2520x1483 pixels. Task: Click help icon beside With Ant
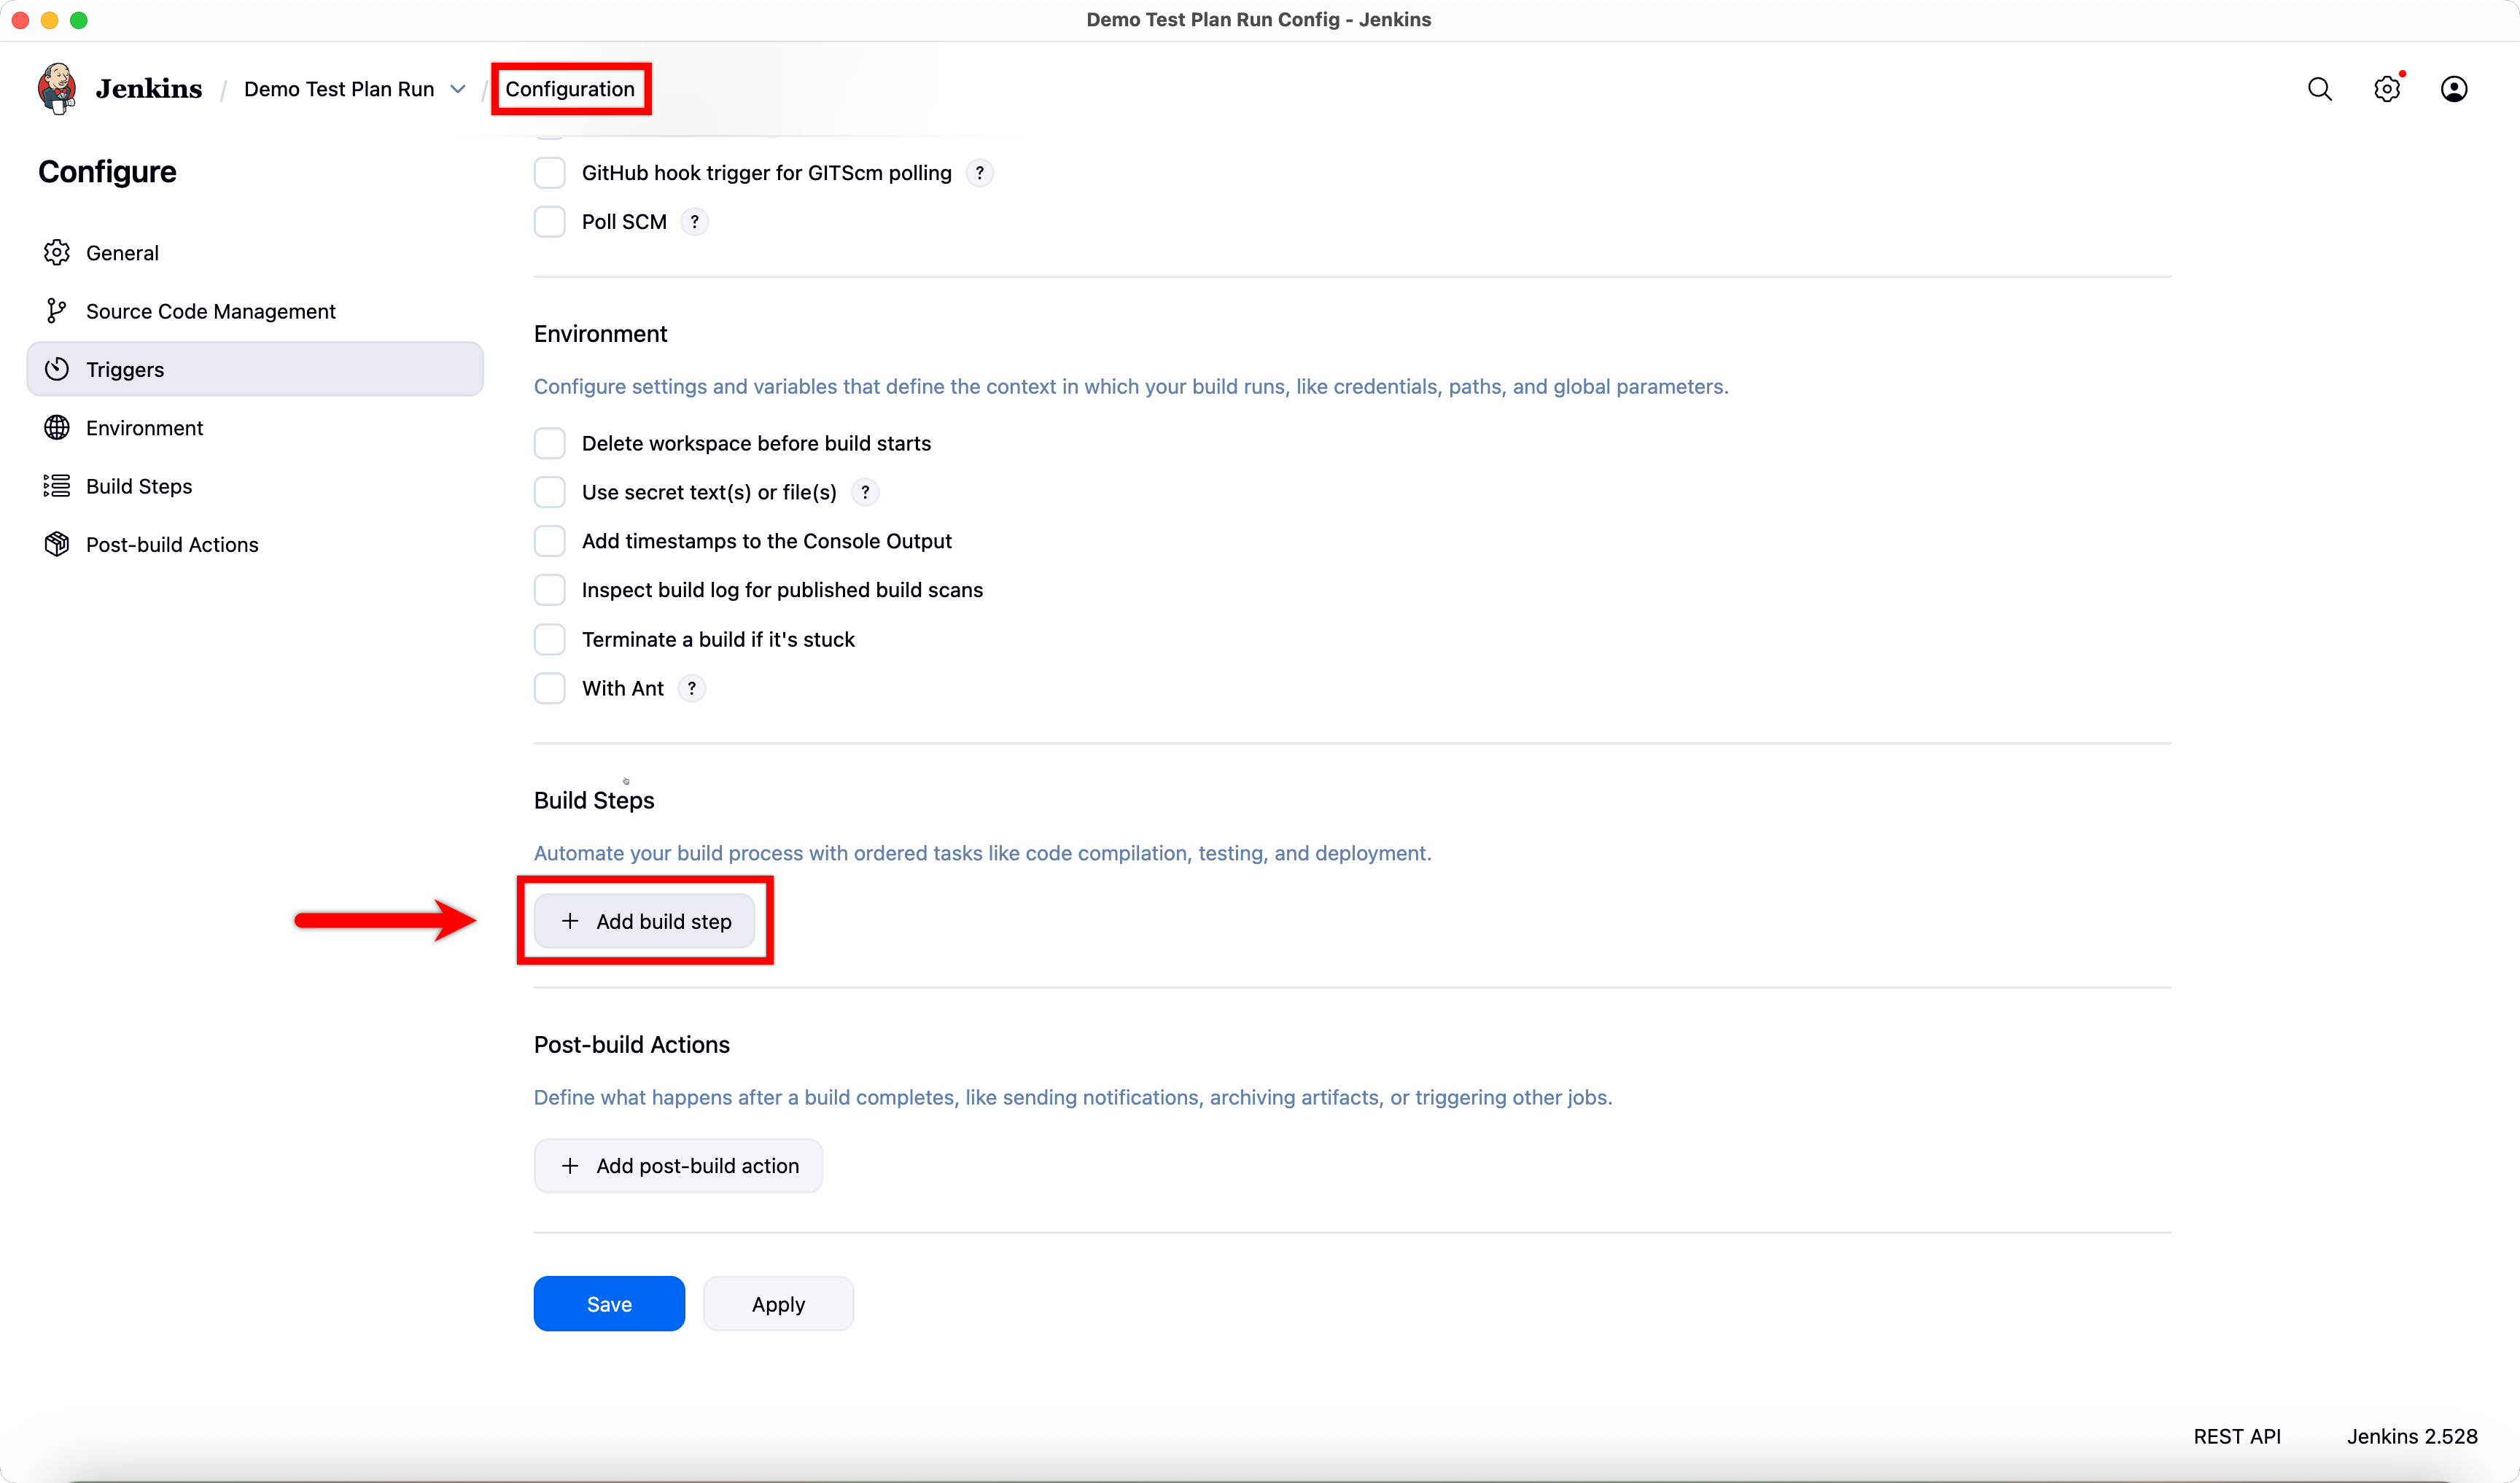(x=691, y=688)
